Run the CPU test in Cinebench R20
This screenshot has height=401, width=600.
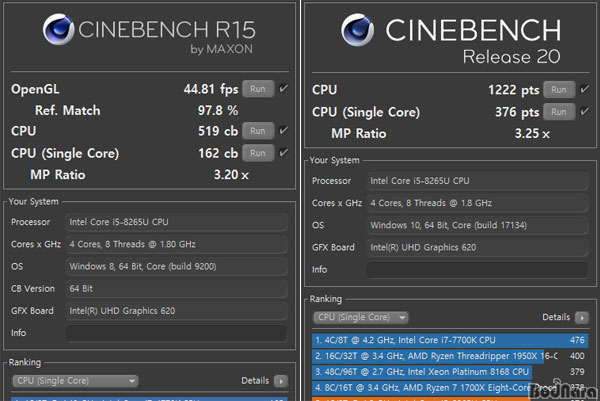point(559,90)
